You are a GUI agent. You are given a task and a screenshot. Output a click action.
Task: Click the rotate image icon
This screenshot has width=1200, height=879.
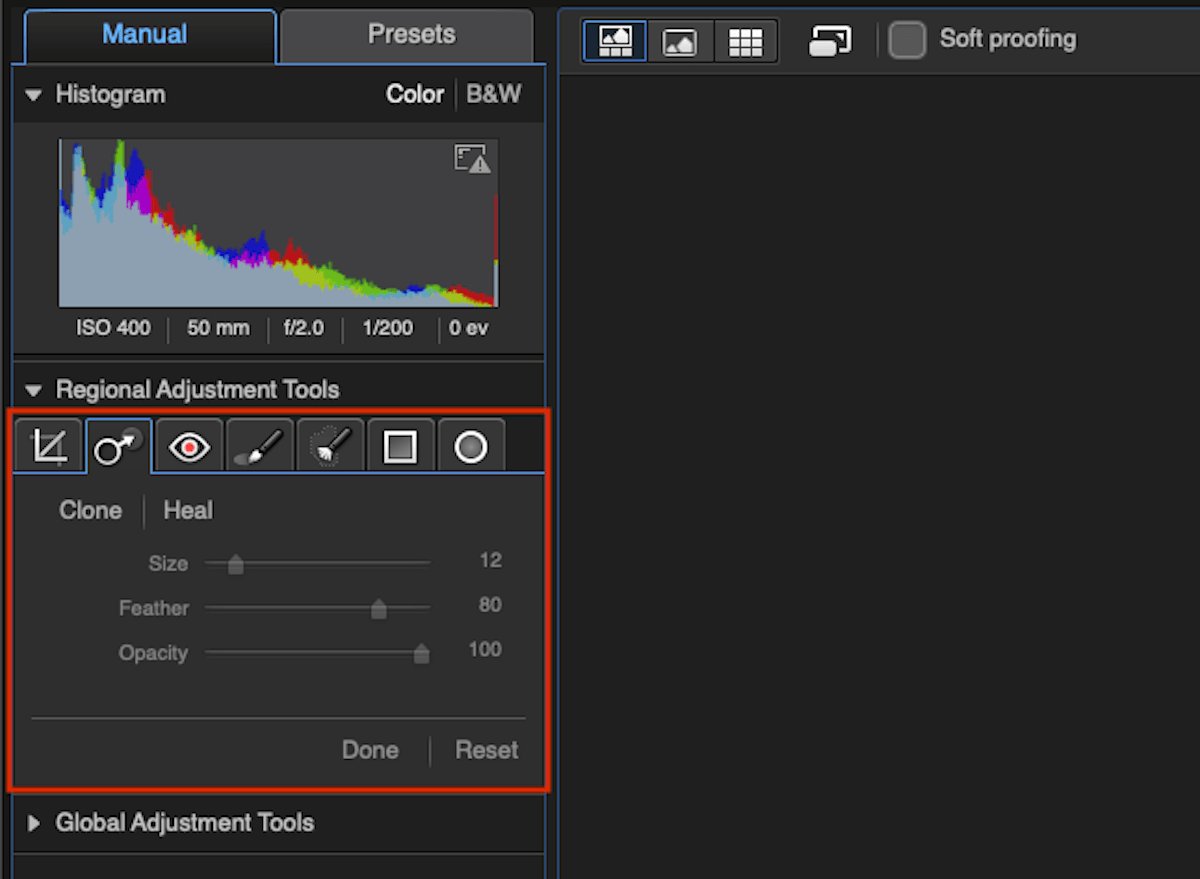(828, 39)
